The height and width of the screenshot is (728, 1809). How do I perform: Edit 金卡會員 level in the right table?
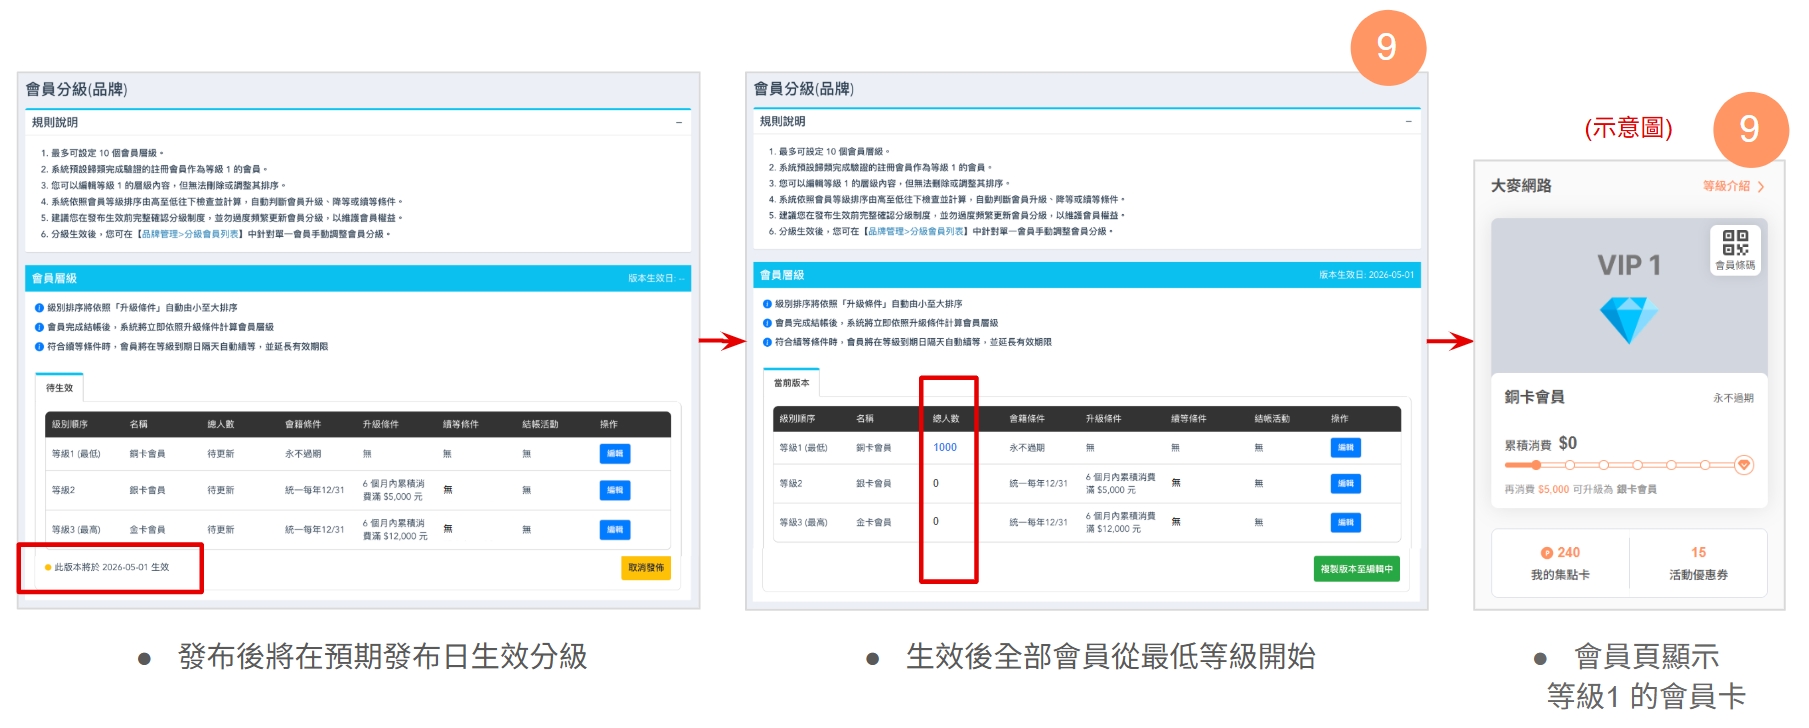point(1345,522)
